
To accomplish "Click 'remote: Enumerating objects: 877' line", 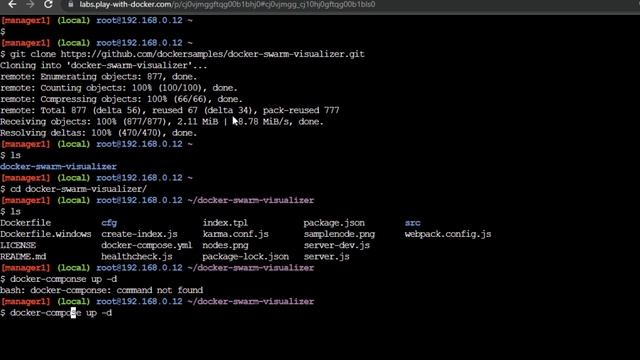I will tap(98, 77).
